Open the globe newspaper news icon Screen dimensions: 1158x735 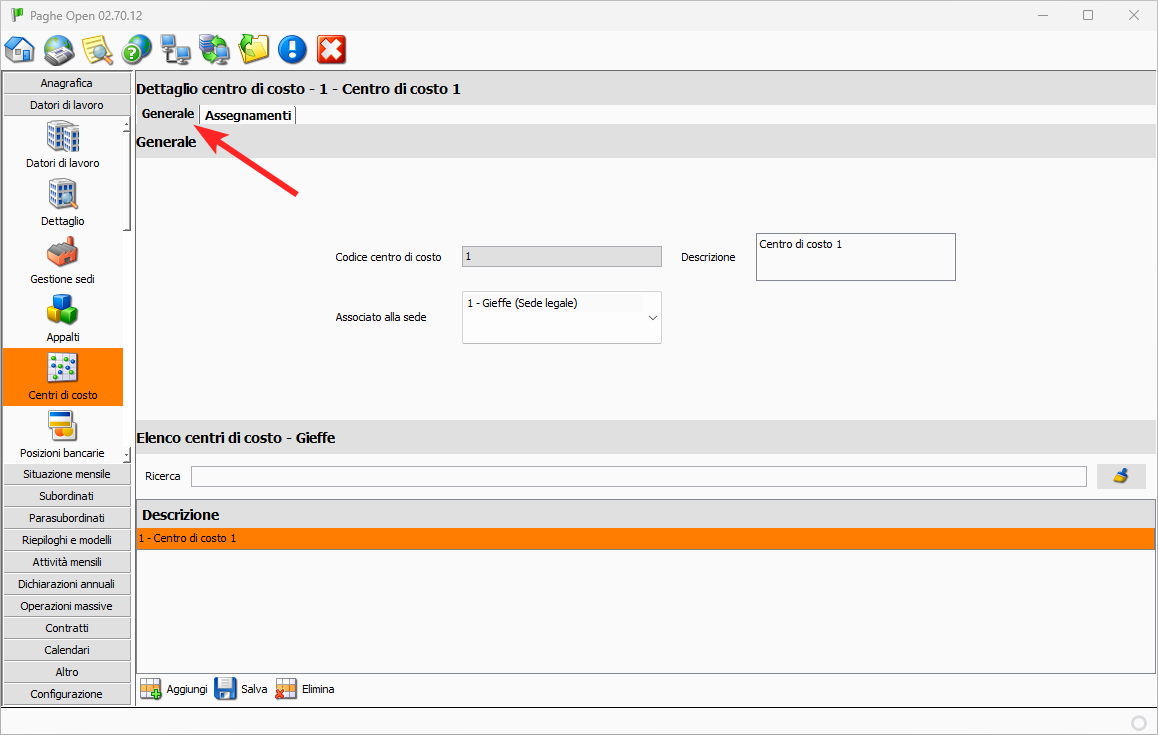59,49
